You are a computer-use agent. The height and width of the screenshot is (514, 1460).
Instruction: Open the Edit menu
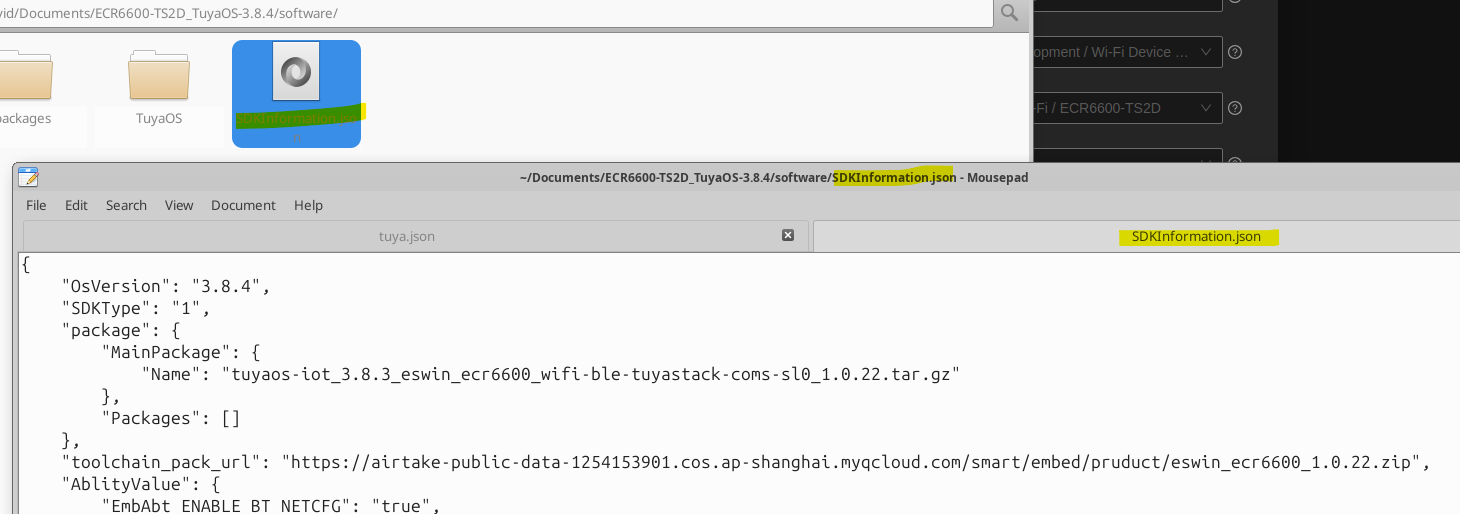(x=76, y=205)
